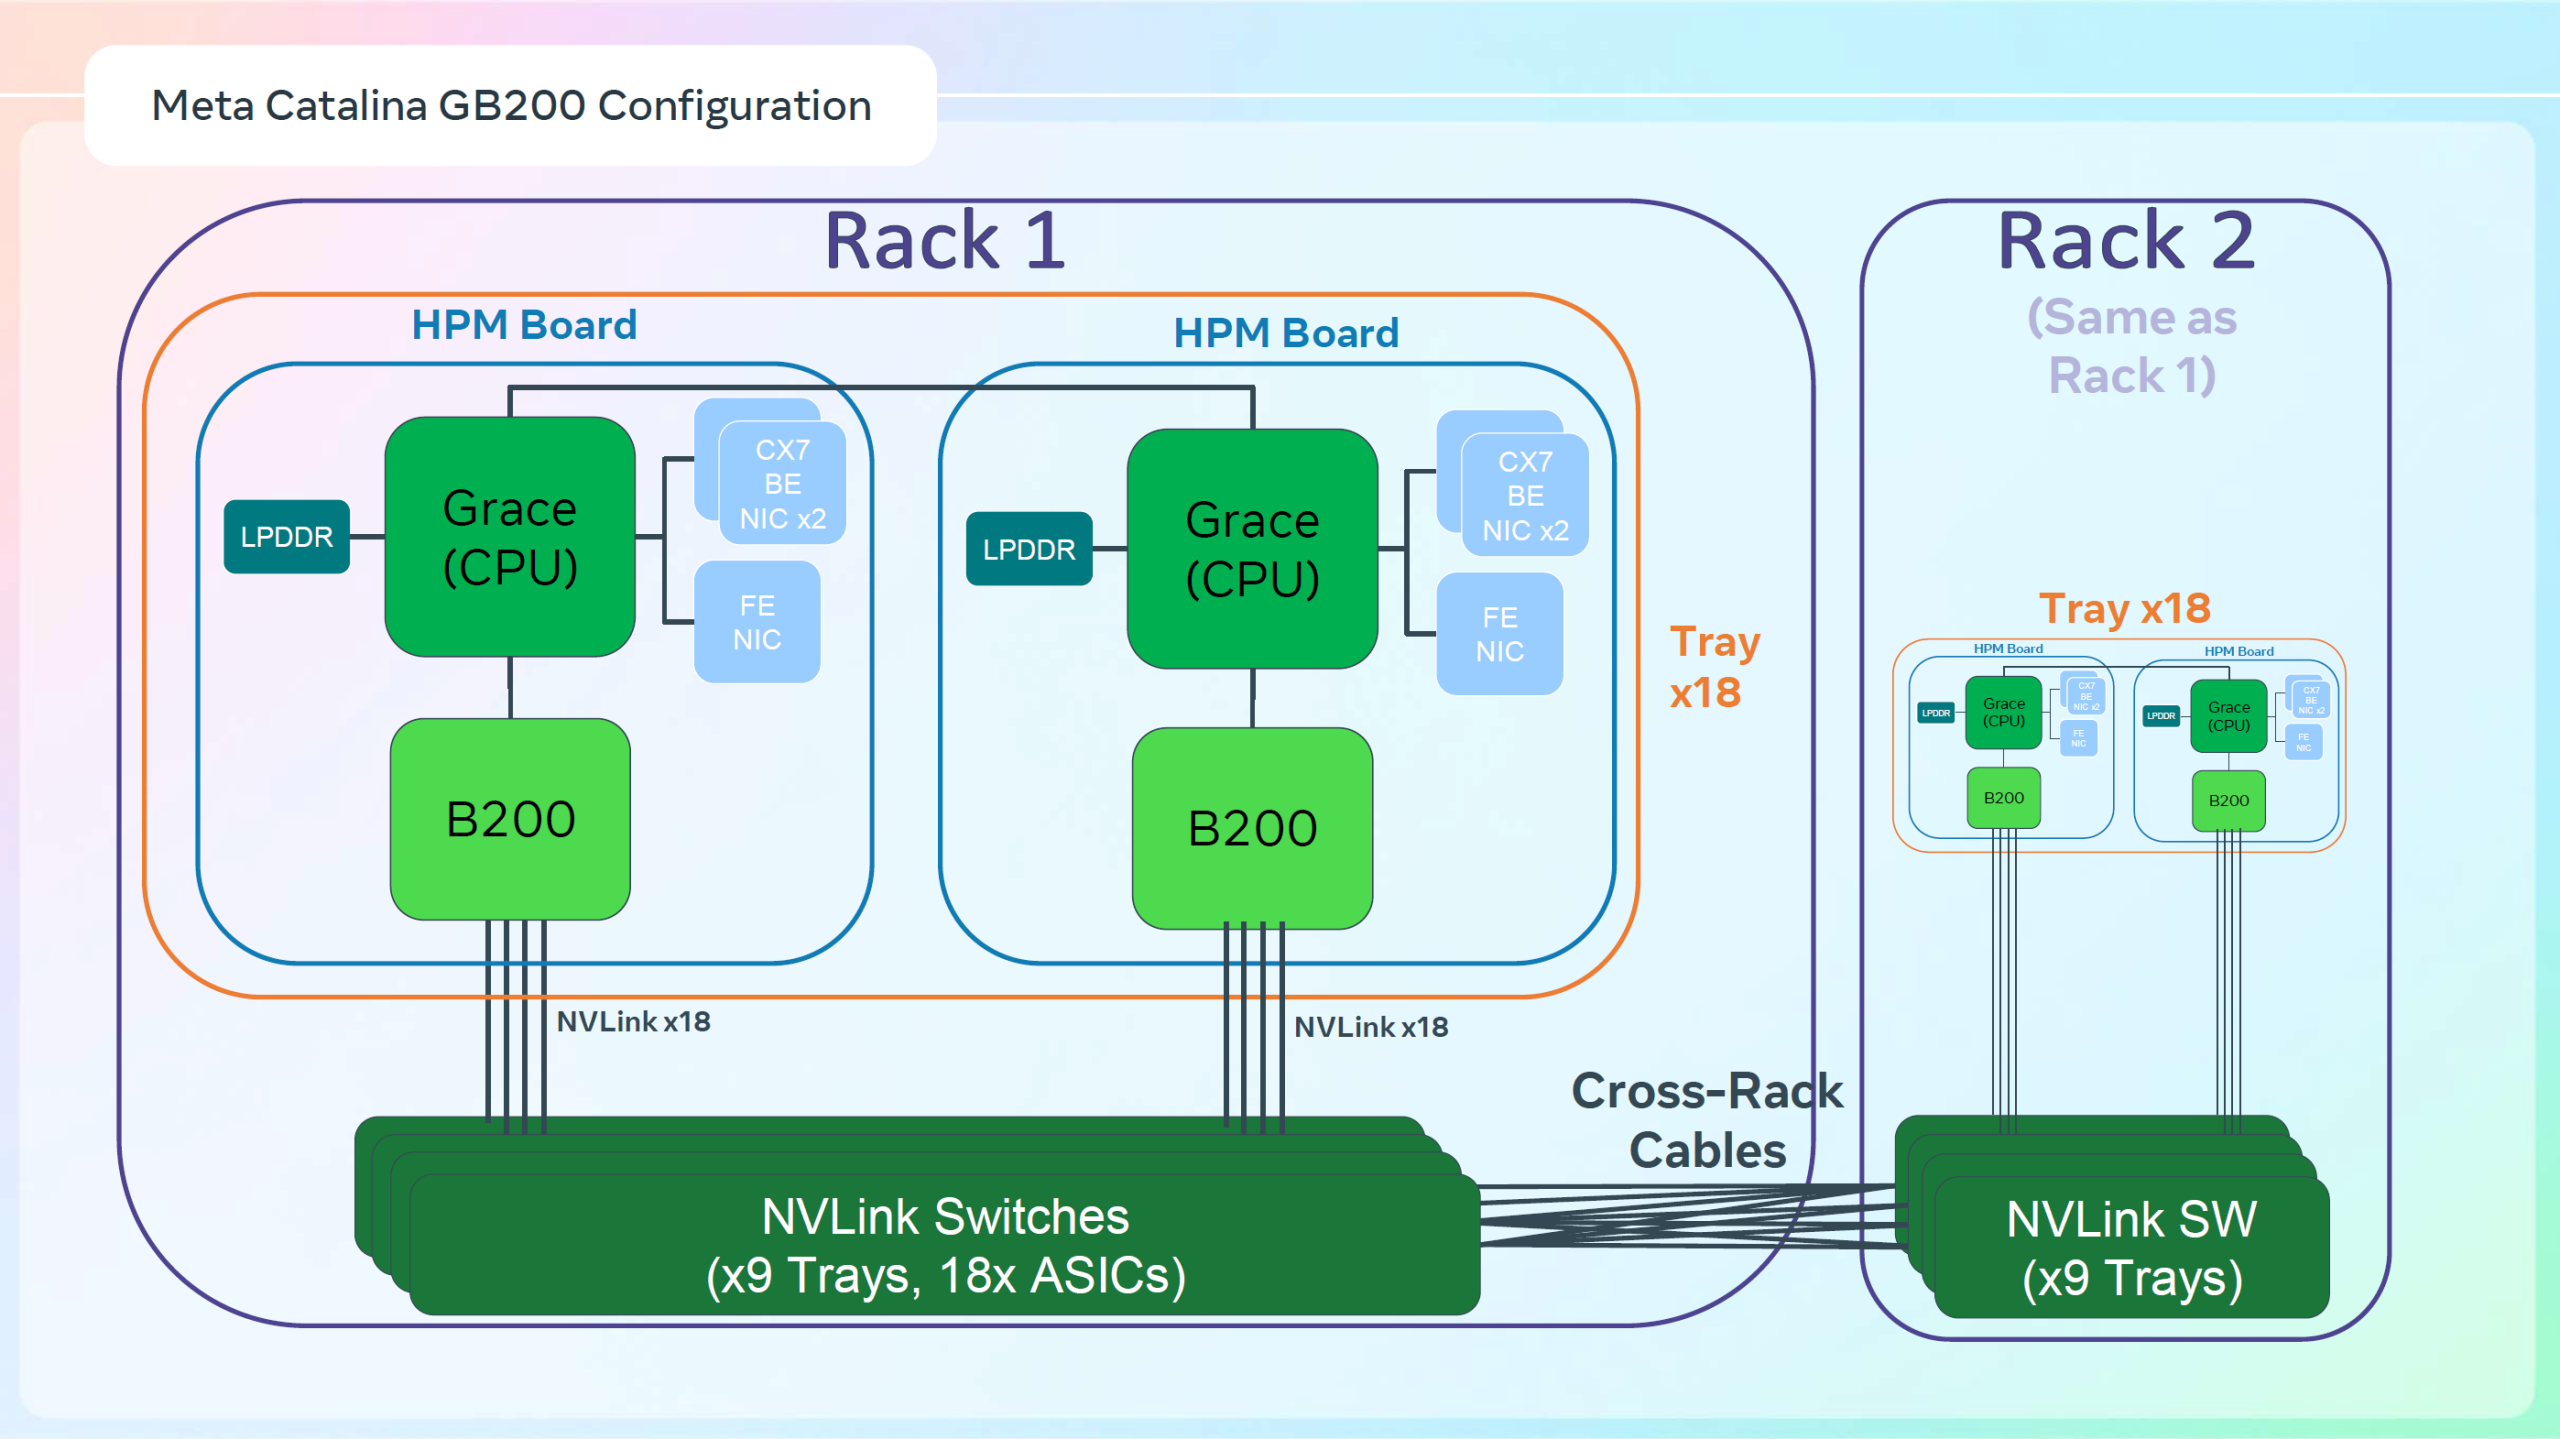Click the left LPDDR memory box
Image resolution: width=2560 pixels, height=1439 pixels.
[287, 537]
